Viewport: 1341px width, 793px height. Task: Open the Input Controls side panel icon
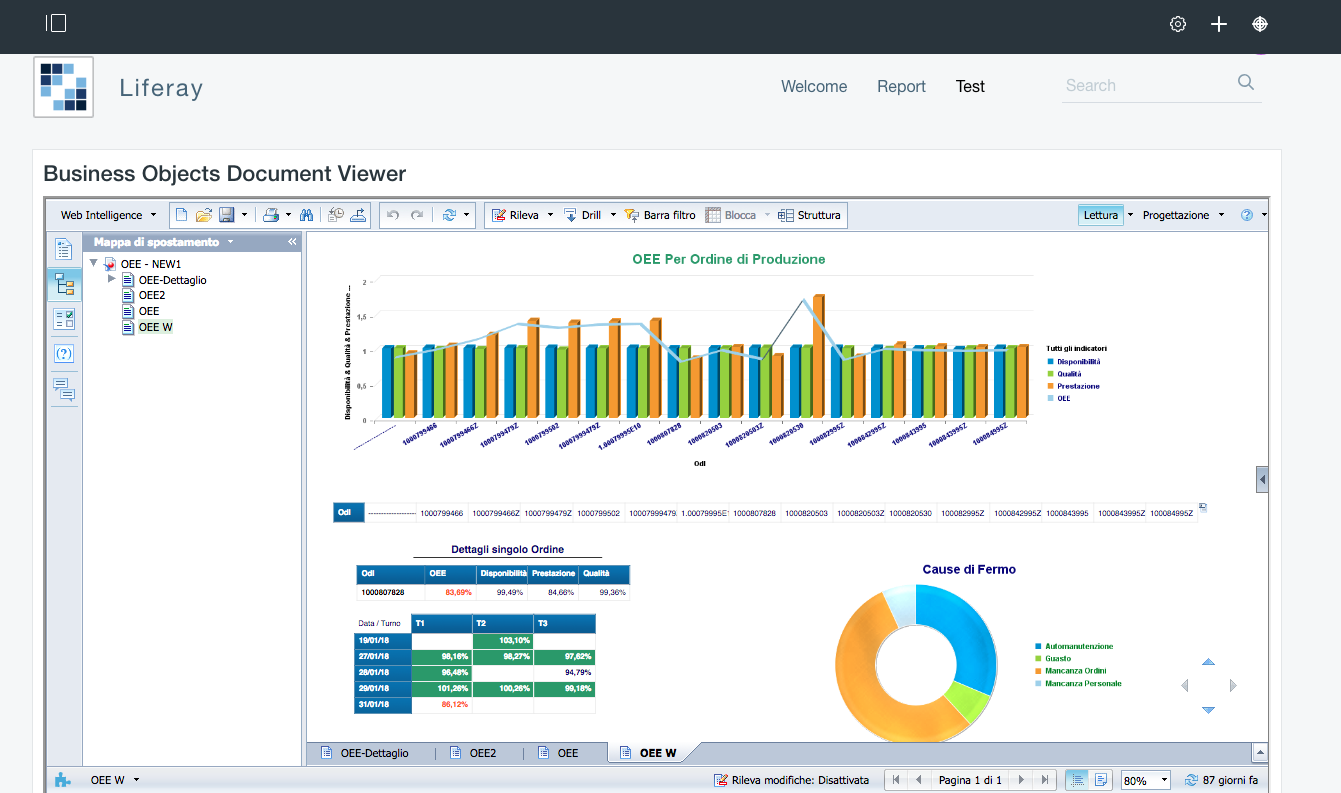coord(64,319)
